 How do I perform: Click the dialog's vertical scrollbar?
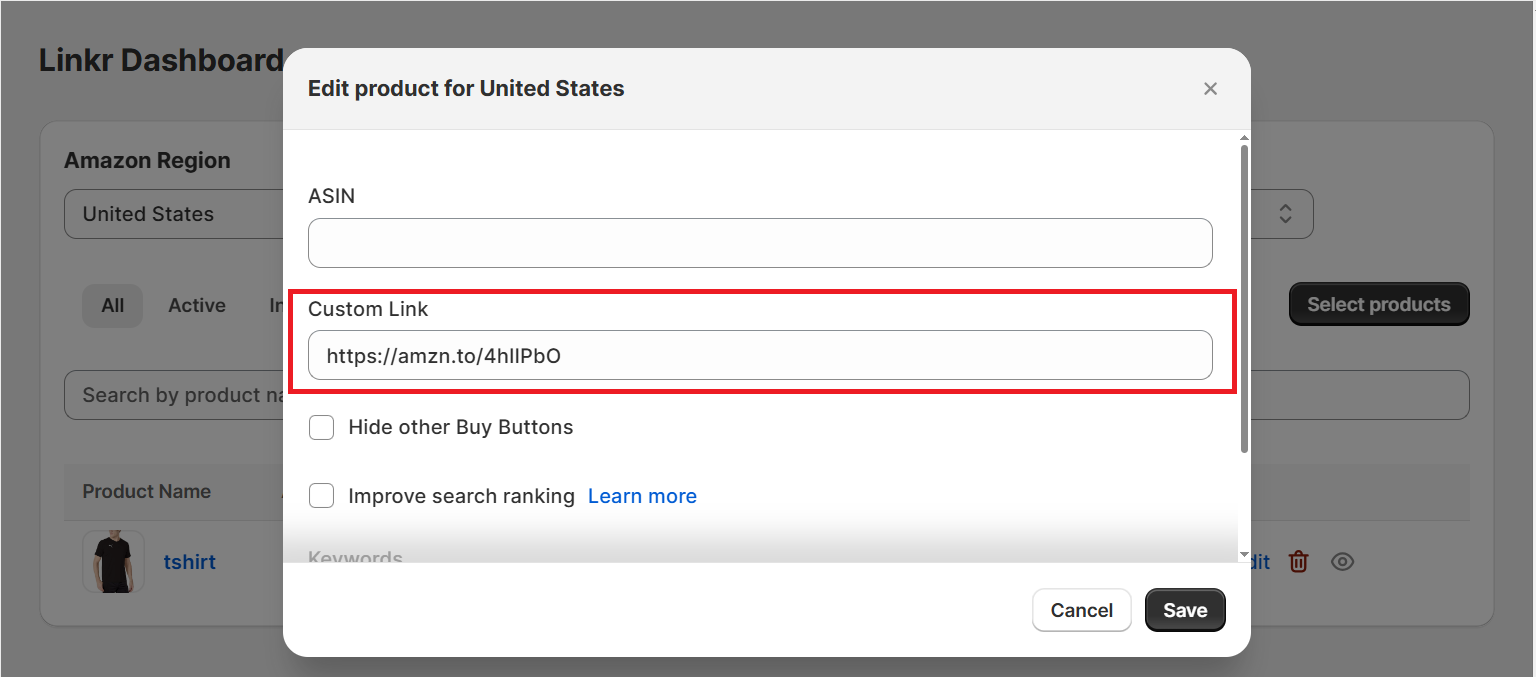point(1244,298)
